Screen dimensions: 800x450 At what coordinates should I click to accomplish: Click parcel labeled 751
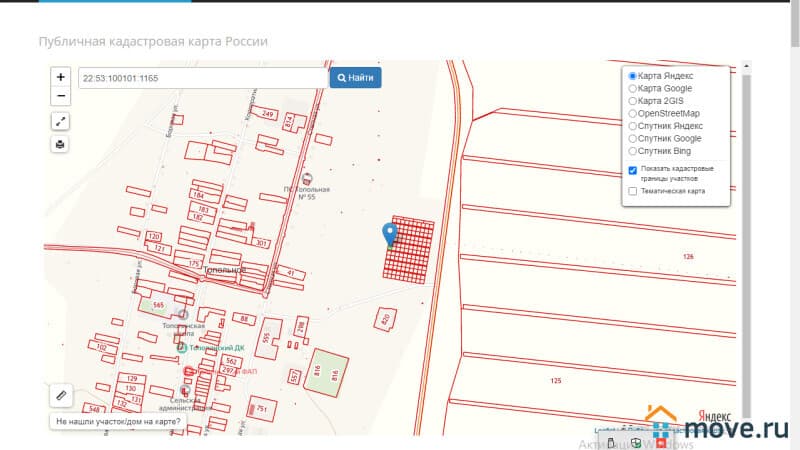pos(262,409)
